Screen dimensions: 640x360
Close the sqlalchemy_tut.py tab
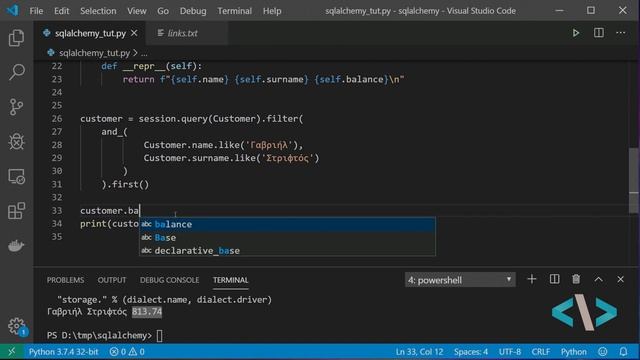134,33
